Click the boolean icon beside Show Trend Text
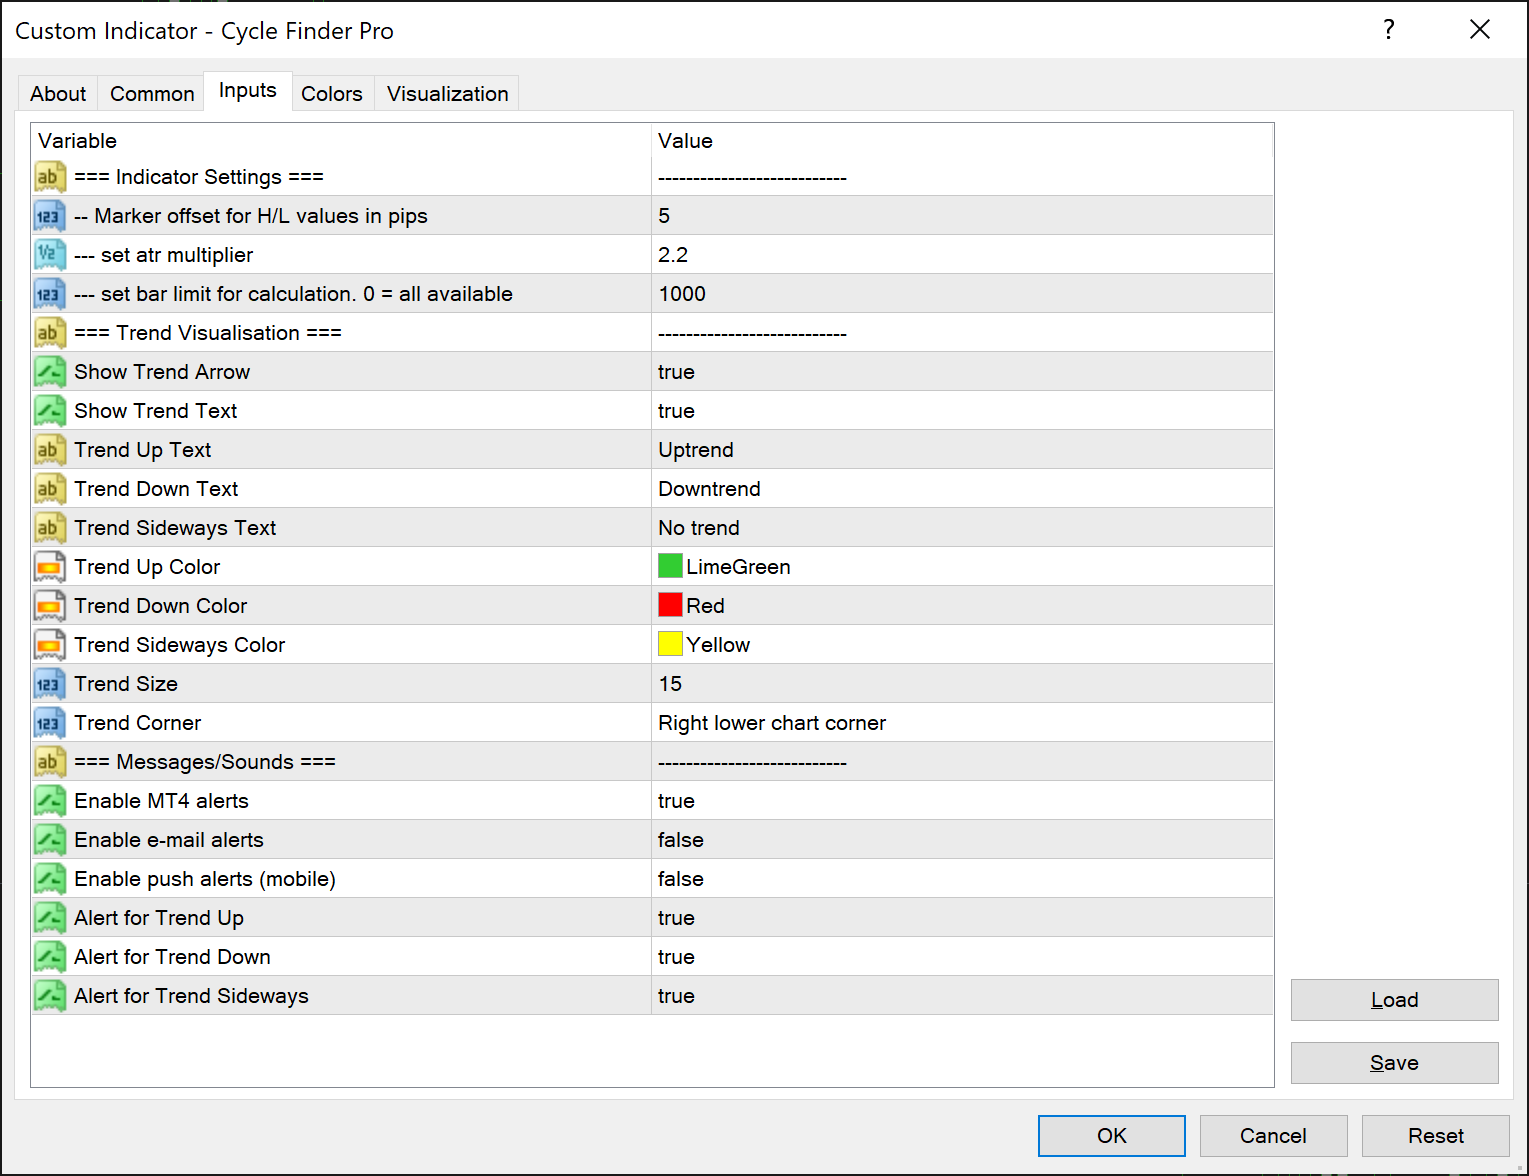This screenshot has height=1176, width=1529. [50, 411]
